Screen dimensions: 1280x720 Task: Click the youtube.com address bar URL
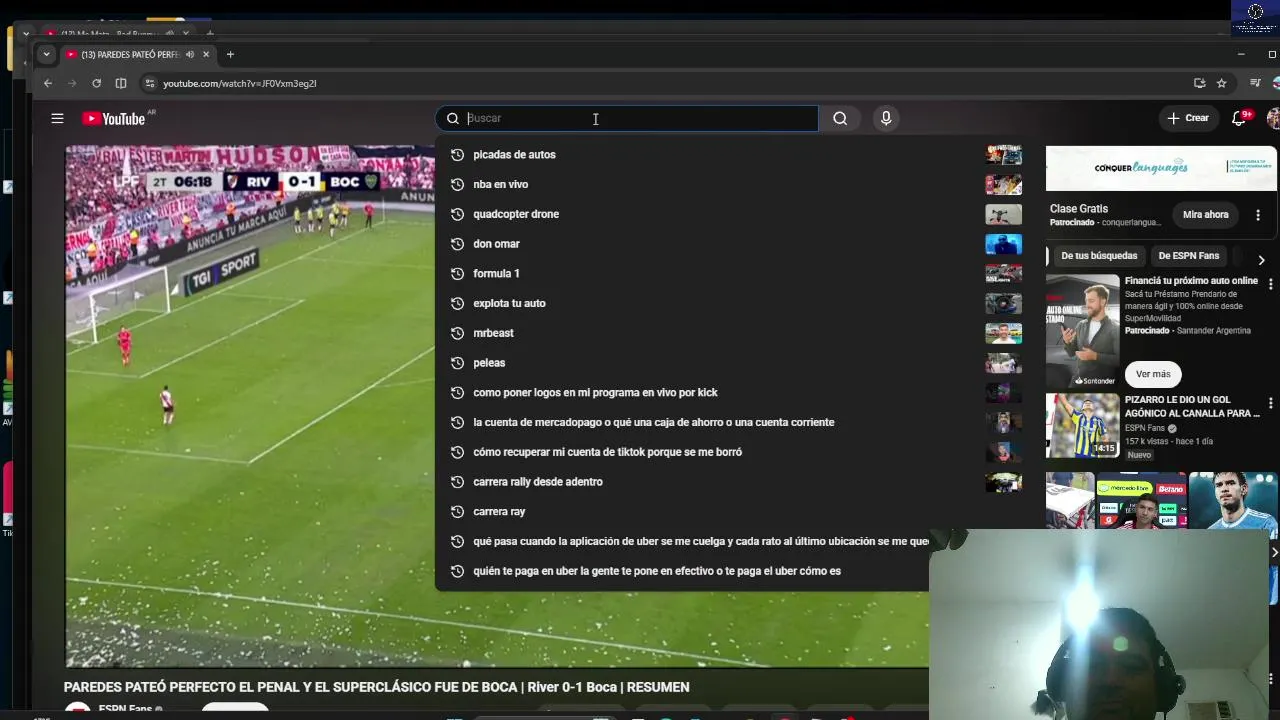click(x=240, y=84)
